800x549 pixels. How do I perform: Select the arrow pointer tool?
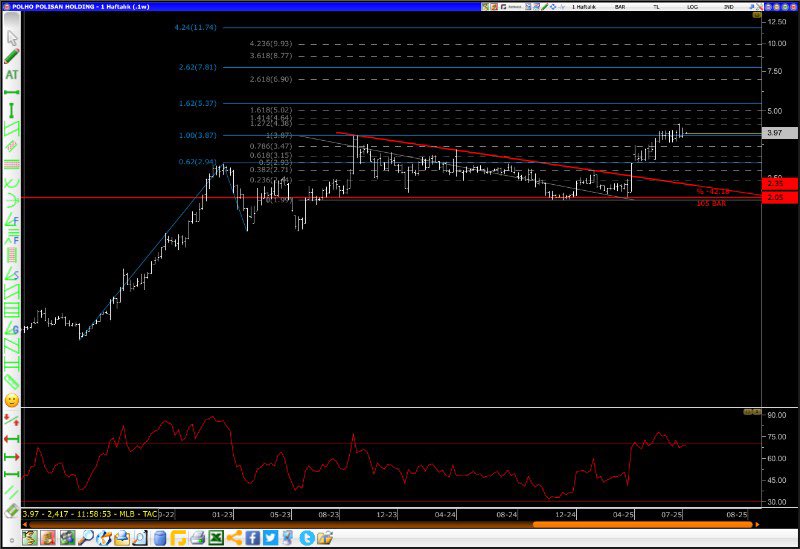pos(12,38)
